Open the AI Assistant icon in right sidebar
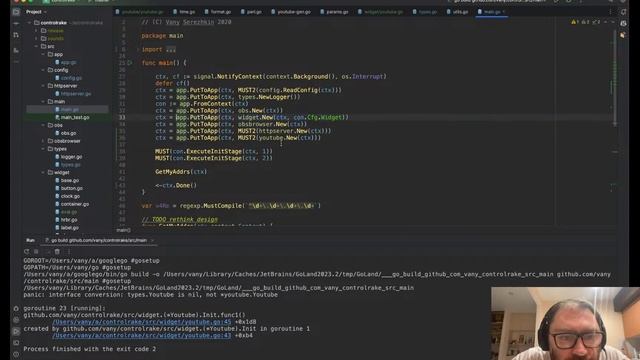 coord(623,36)
